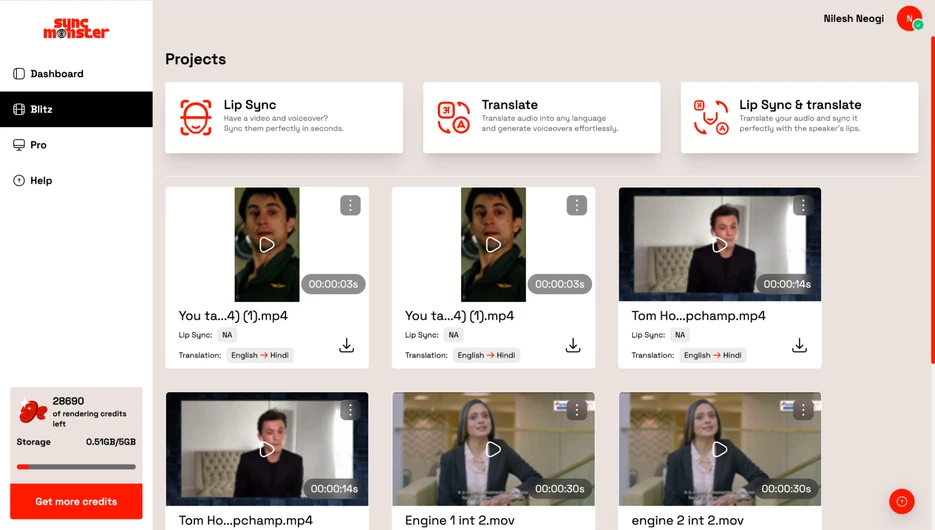The height and width of the screenshot is (530, 935).
Task: Click the Nilesh Neogi username
Action: pos(853,19)
